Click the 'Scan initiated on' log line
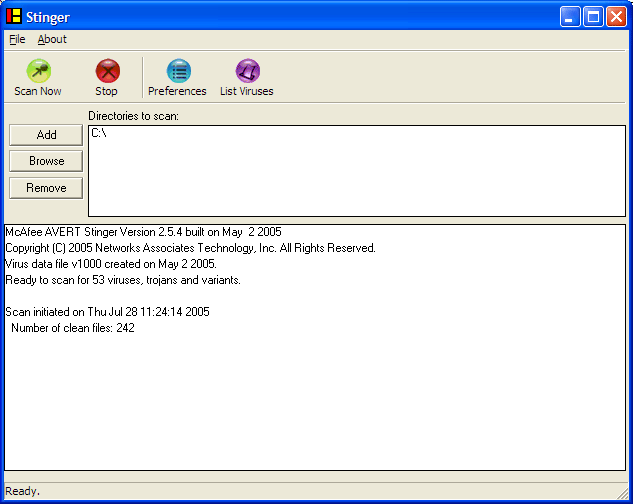The height and width of the screenshot is (504, 633). 107,312
